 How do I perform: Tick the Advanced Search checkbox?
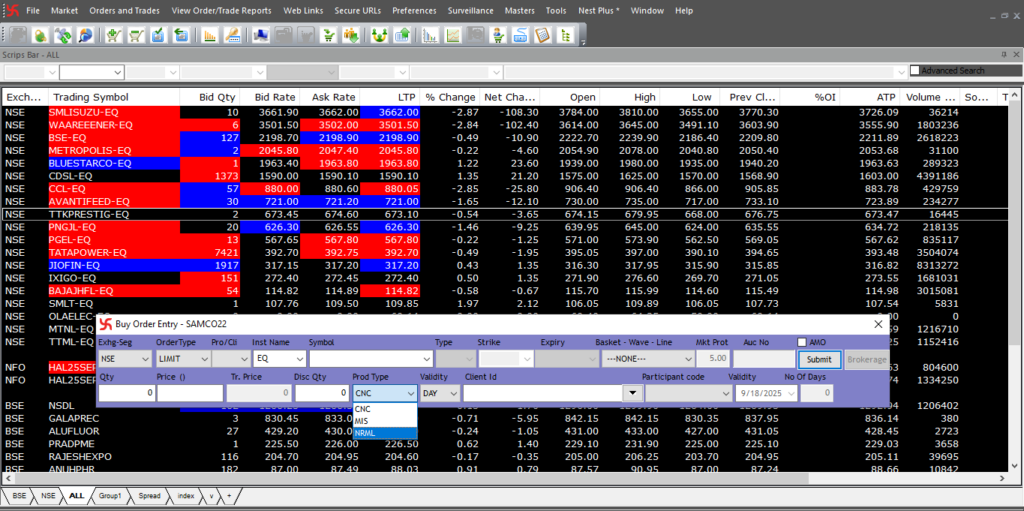pyautogui.click(x=914, y=71)
